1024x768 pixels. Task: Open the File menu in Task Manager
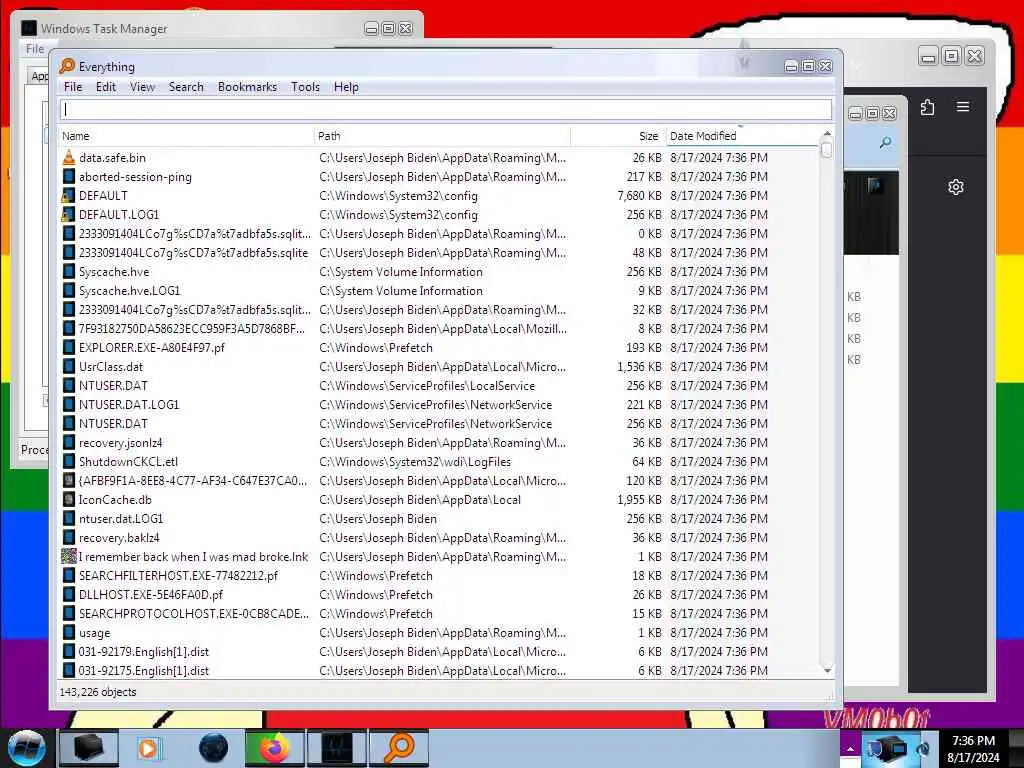tap(35, 49)
